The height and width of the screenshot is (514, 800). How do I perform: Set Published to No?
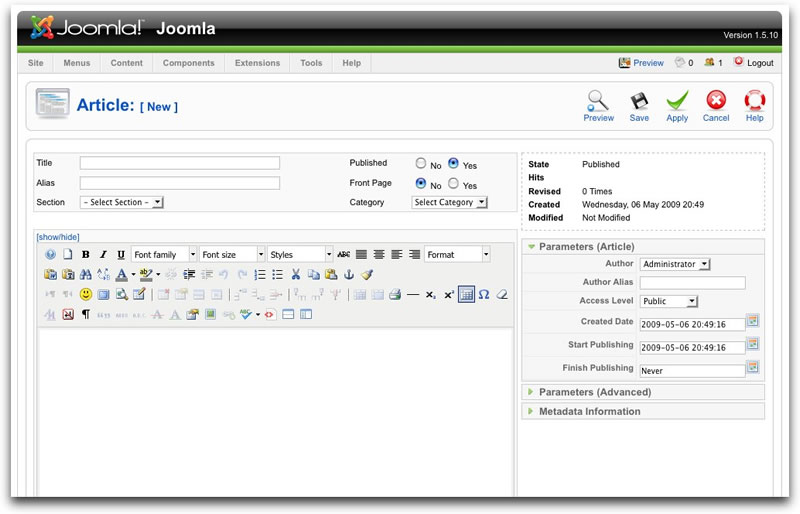(421, 163)
